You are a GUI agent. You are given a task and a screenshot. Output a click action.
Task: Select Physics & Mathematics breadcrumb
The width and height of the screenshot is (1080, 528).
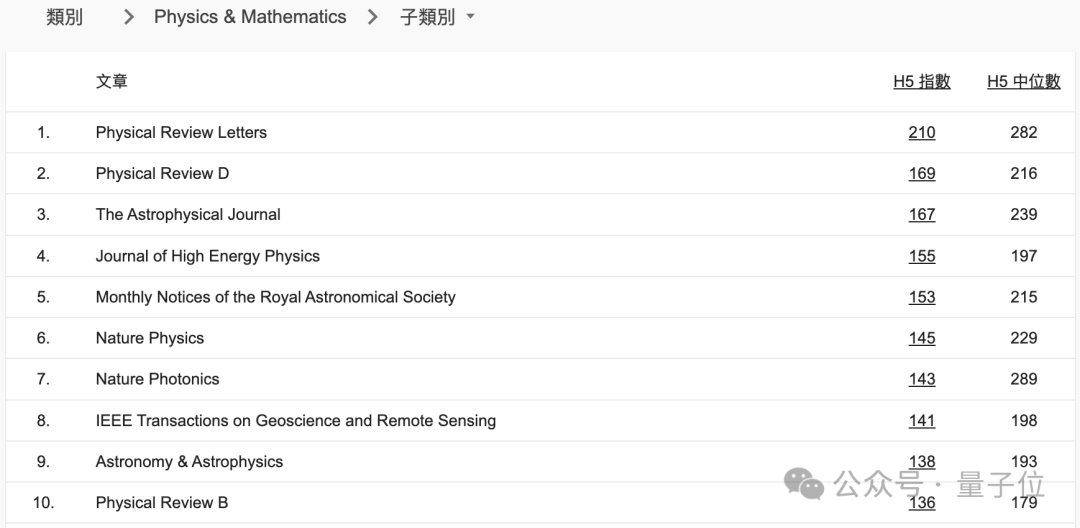(x=250, y=17)
